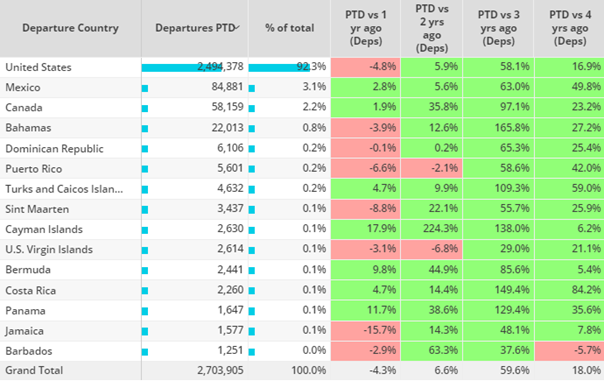Click the 92.3% bar for United States
This screenshot has width=604, height=381.
[279, 68]
